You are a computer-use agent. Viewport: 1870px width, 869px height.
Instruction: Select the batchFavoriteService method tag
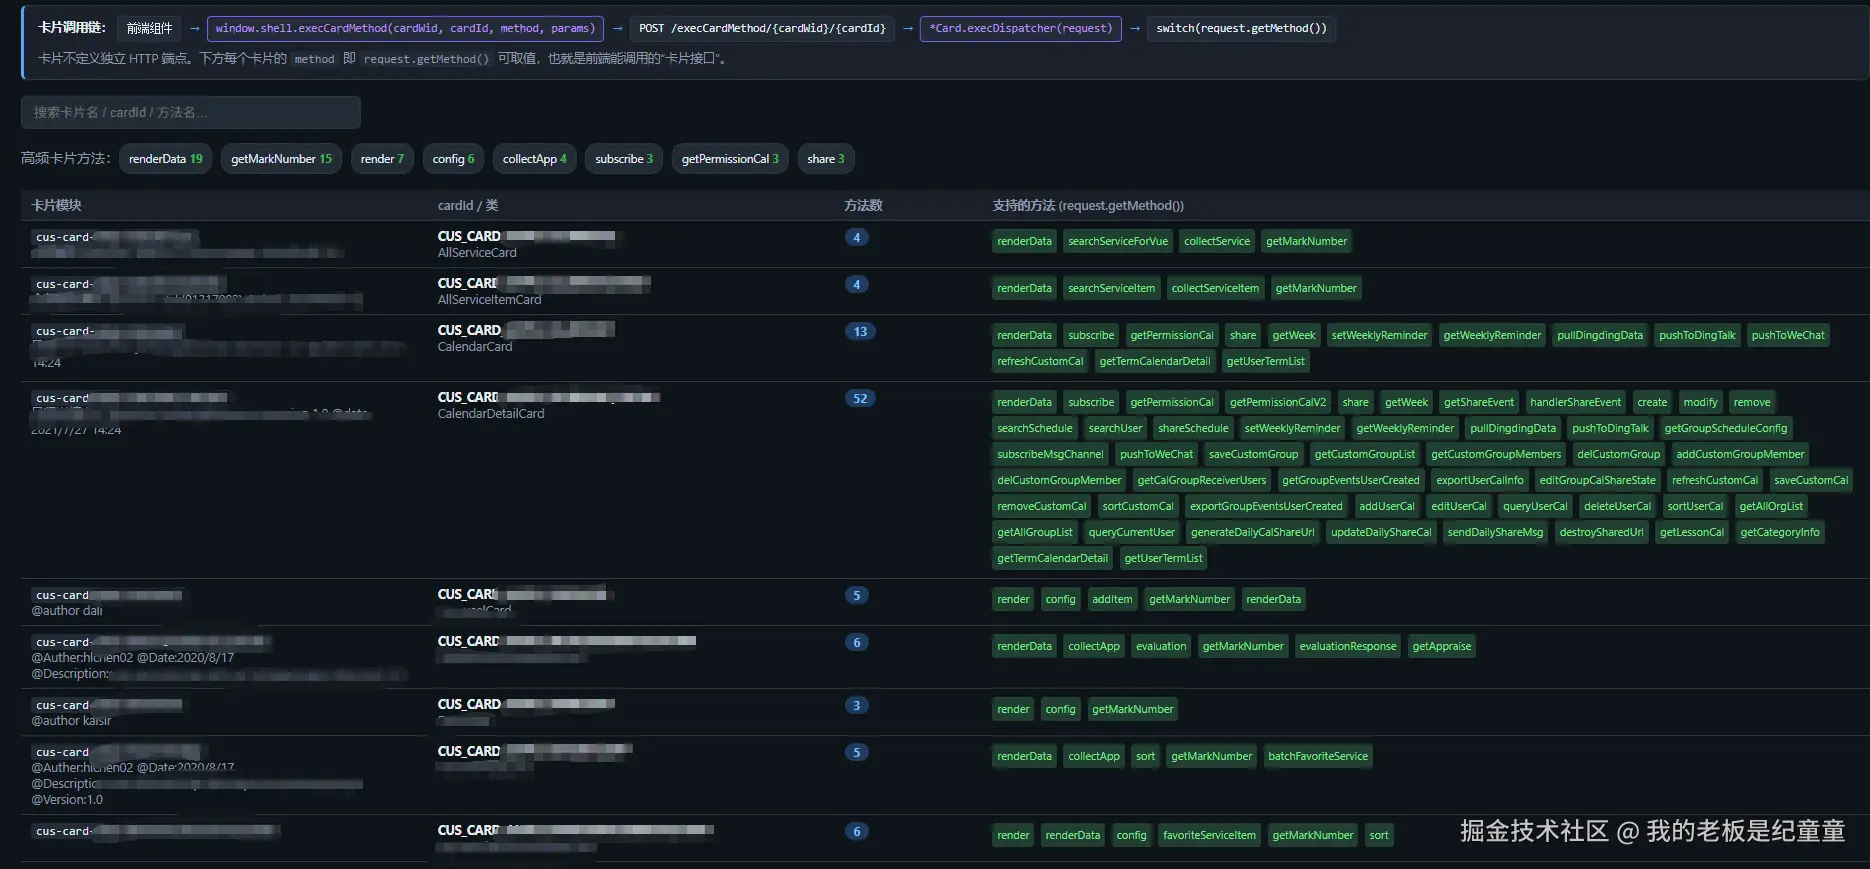1317,756
